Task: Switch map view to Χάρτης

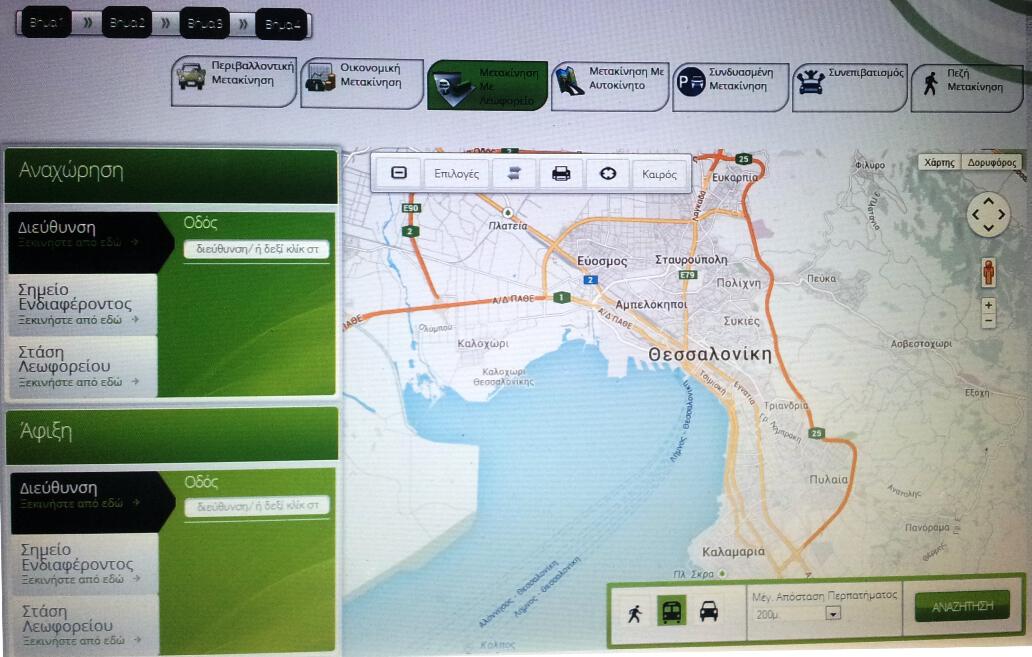Action: click(939, 162)
